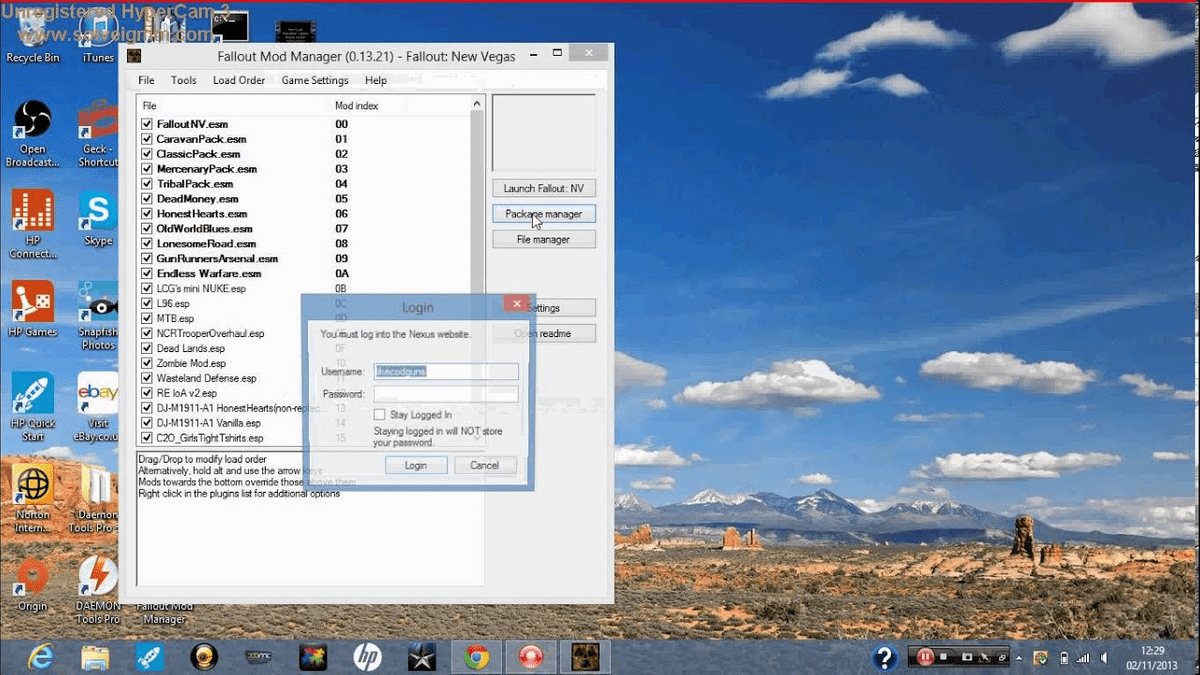Screen dimensions: 1200x675
Task: Click Login button in Login dialog
Action: click(416, 465)
